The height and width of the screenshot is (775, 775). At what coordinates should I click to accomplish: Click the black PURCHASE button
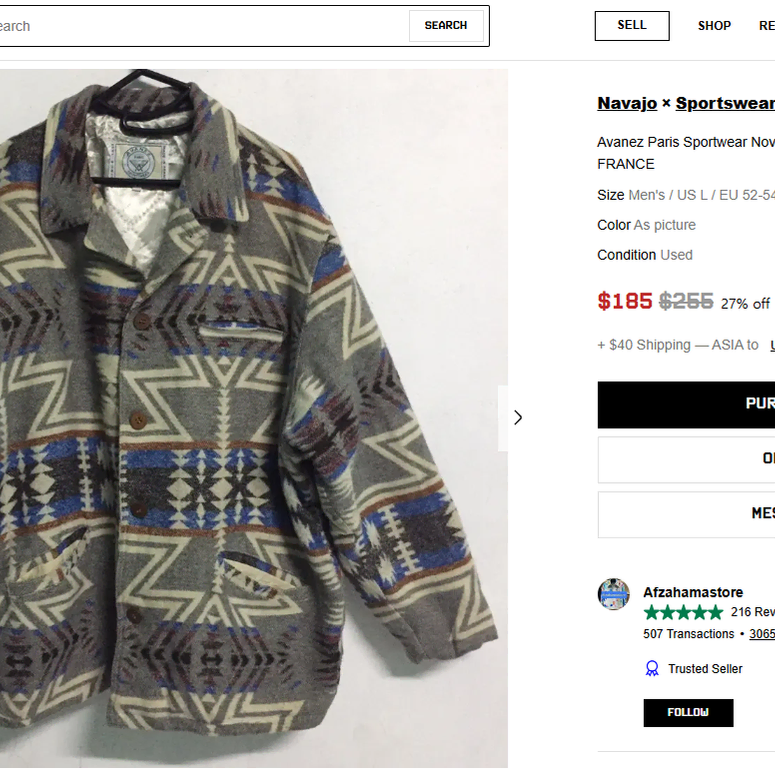pyautogui.click(x=686, y=404)
